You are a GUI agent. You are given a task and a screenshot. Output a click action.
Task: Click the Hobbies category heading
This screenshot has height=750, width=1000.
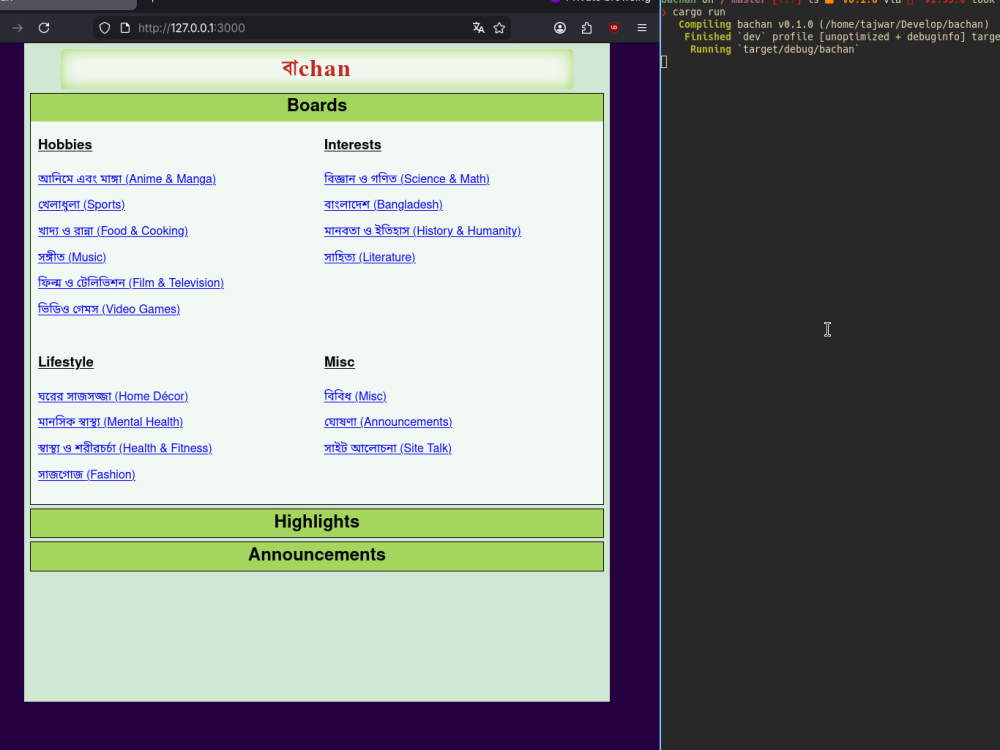tap(65, 145)
